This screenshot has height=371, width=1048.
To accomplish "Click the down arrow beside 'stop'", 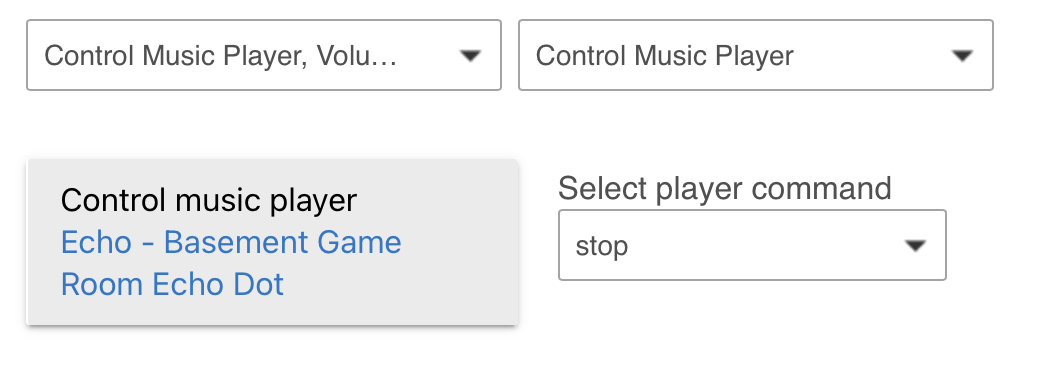I will pyautogui.click(x=915, y=245).
